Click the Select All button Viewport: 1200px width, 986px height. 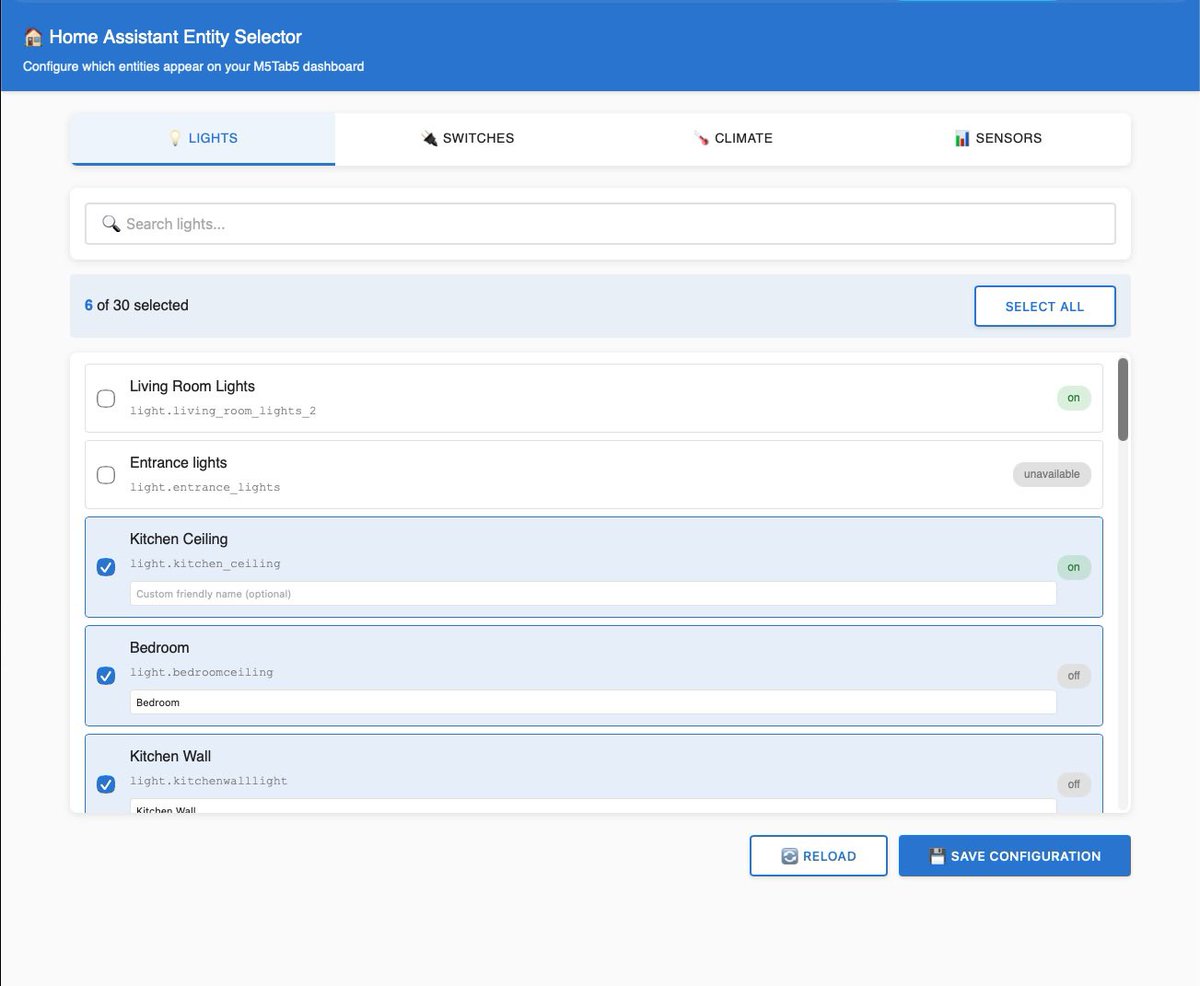1045,306
